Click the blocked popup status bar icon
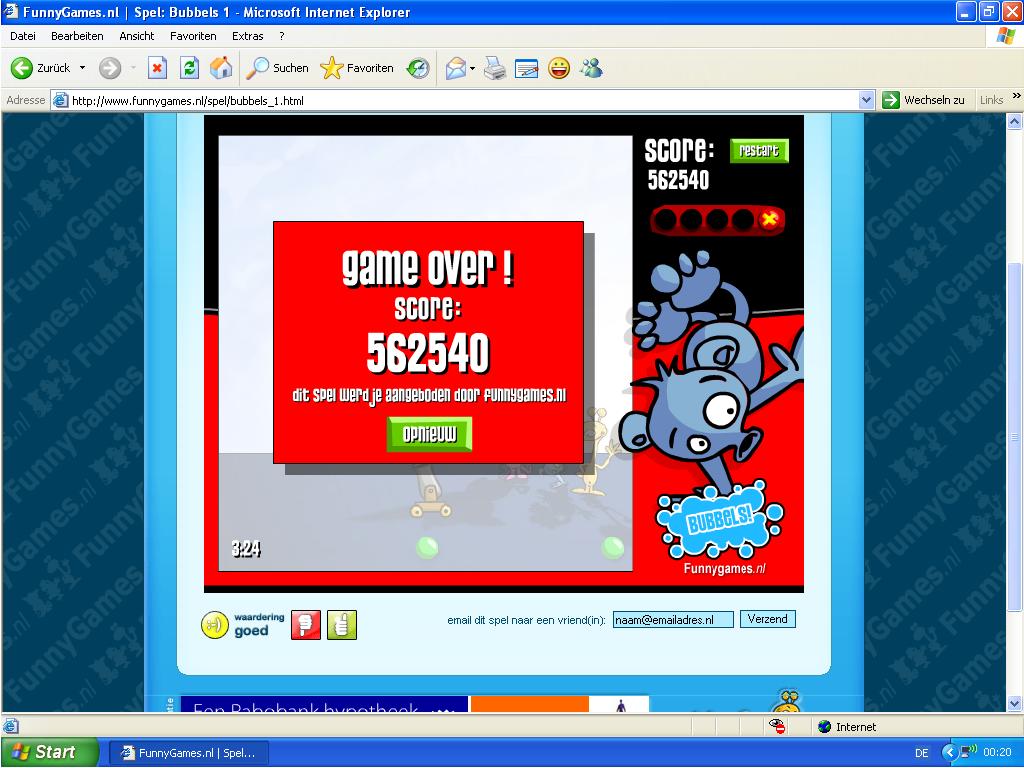The height and width of the screenshot is (768, 1024). click(777, 726)
